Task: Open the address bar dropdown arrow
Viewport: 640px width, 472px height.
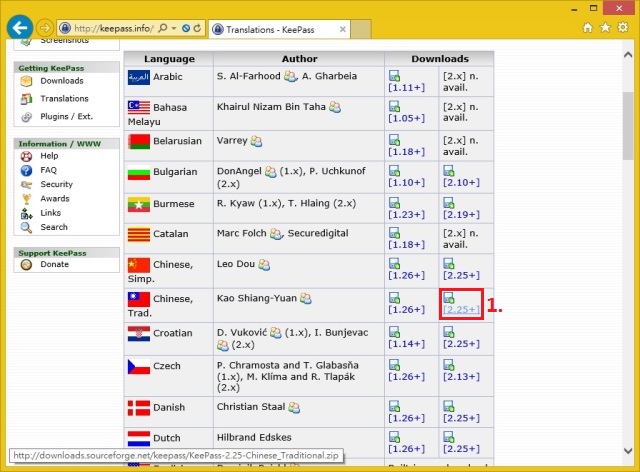Action: (x=174, y=28)
